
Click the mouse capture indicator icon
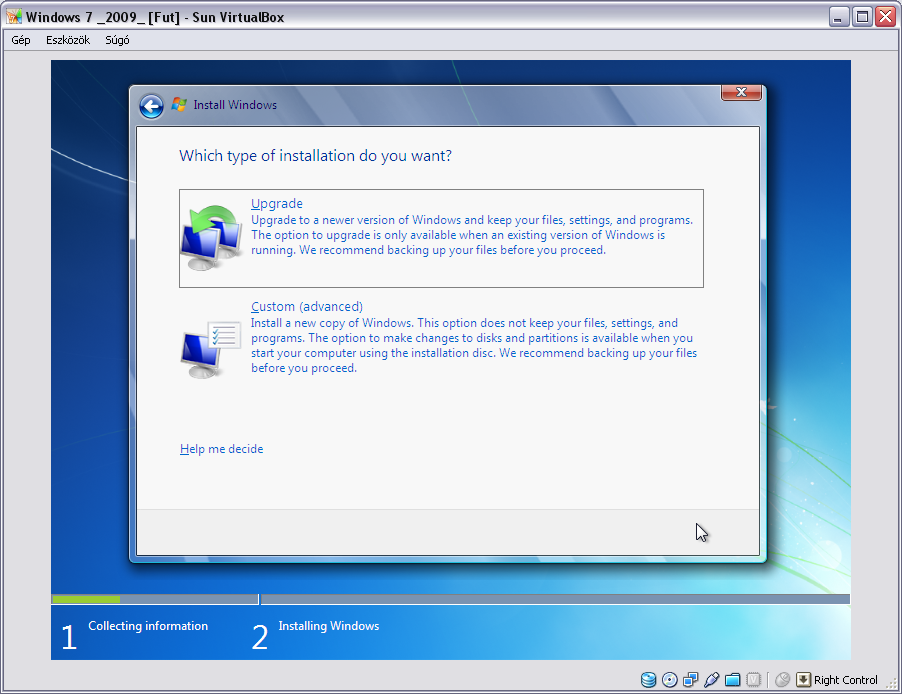pyautogui.click(x=782, y=680)
